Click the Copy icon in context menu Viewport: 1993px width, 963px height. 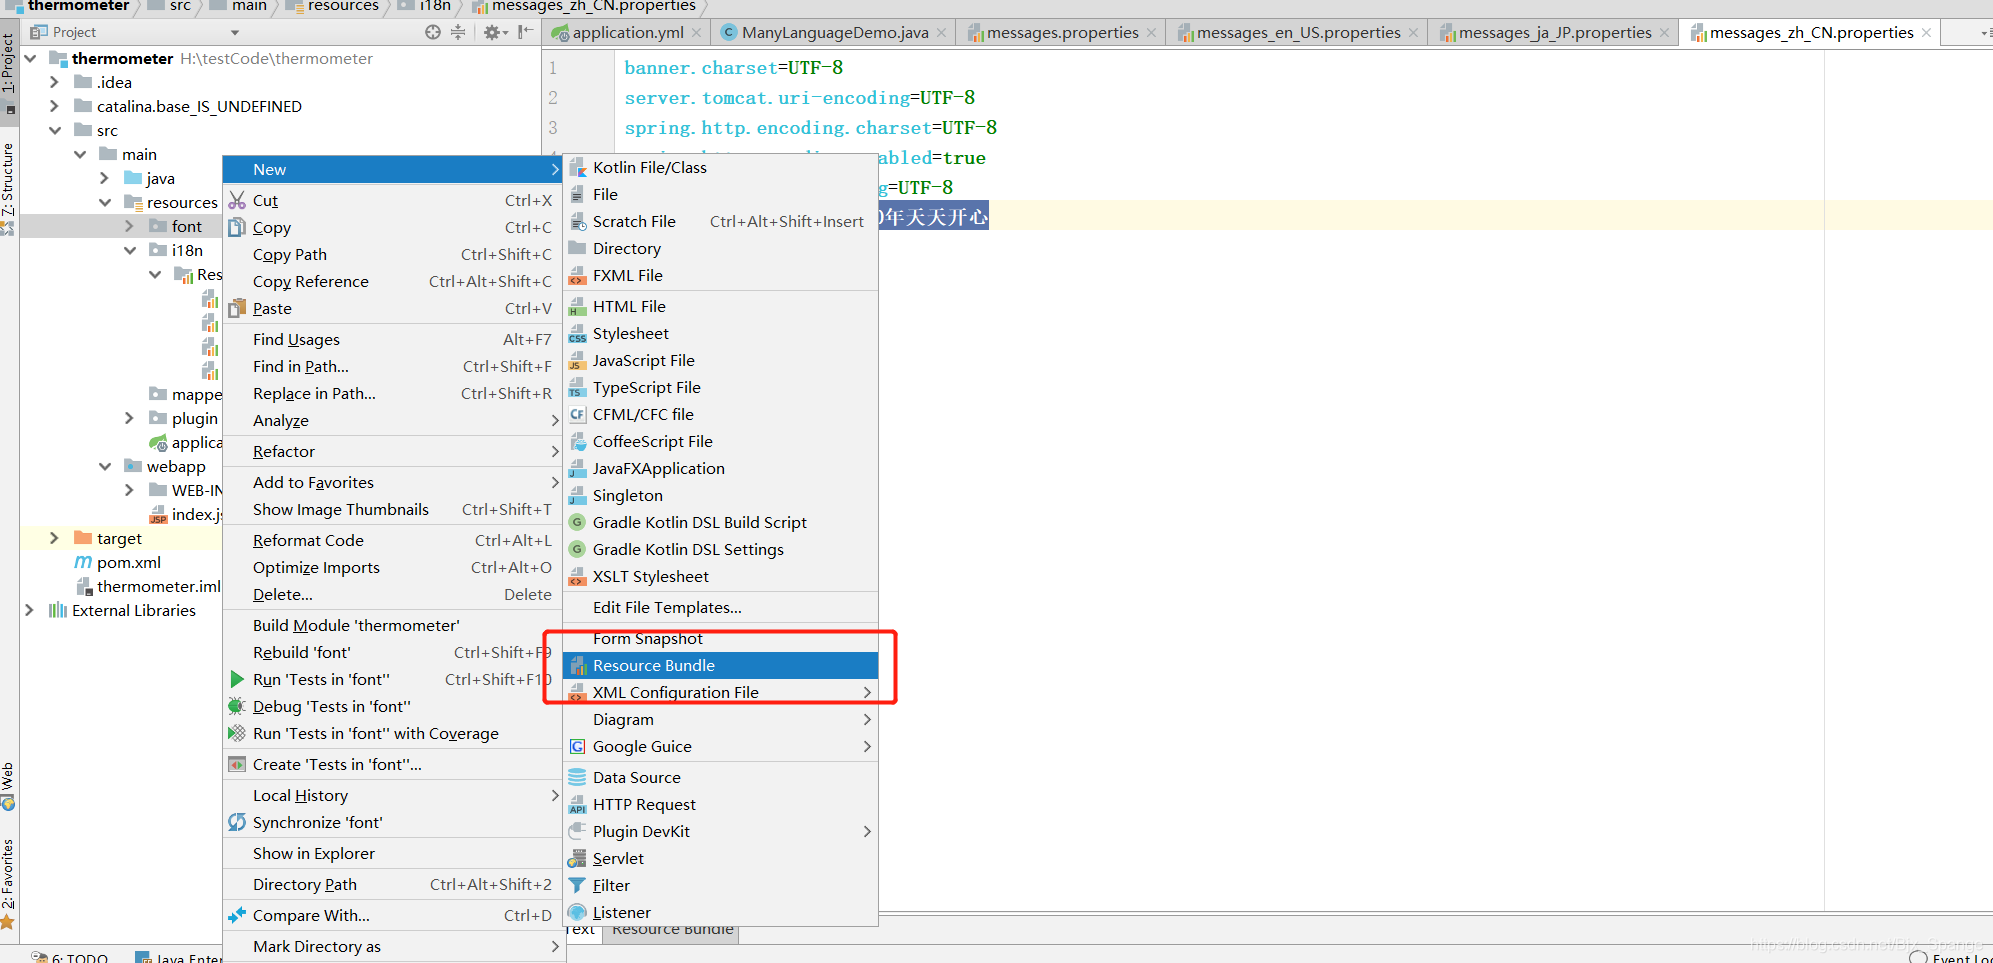click(x=237, y=227)
